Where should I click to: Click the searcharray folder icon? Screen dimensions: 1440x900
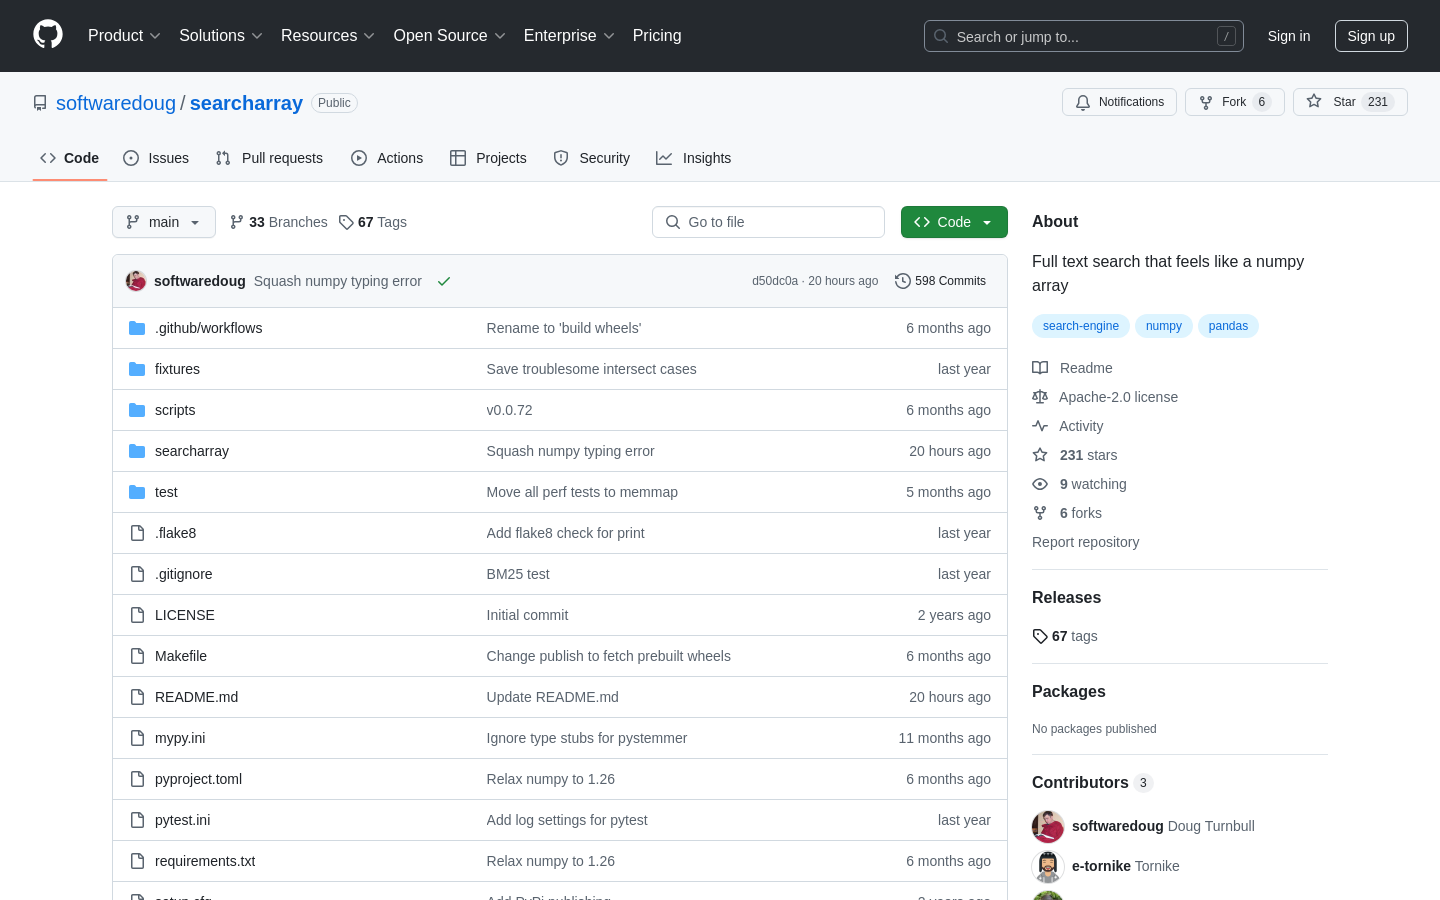pos(137,451)
